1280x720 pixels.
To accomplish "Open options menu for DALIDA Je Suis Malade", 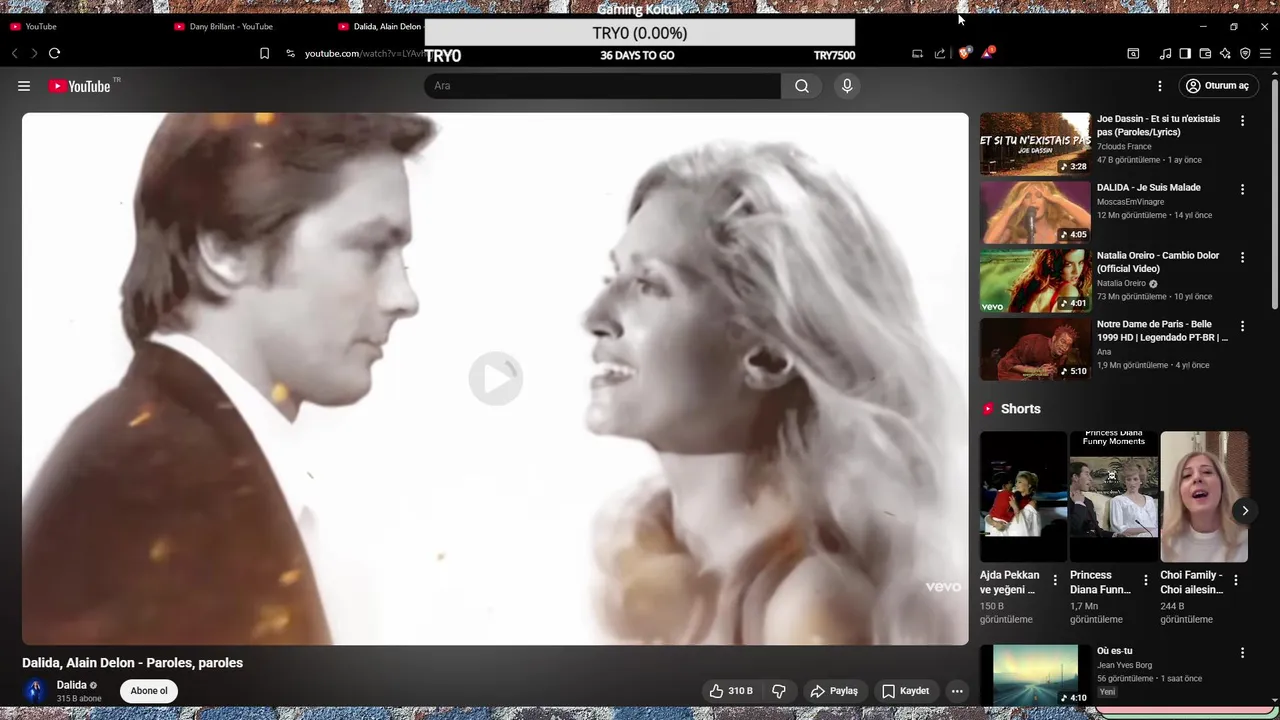I will [x=1243, y=189].
